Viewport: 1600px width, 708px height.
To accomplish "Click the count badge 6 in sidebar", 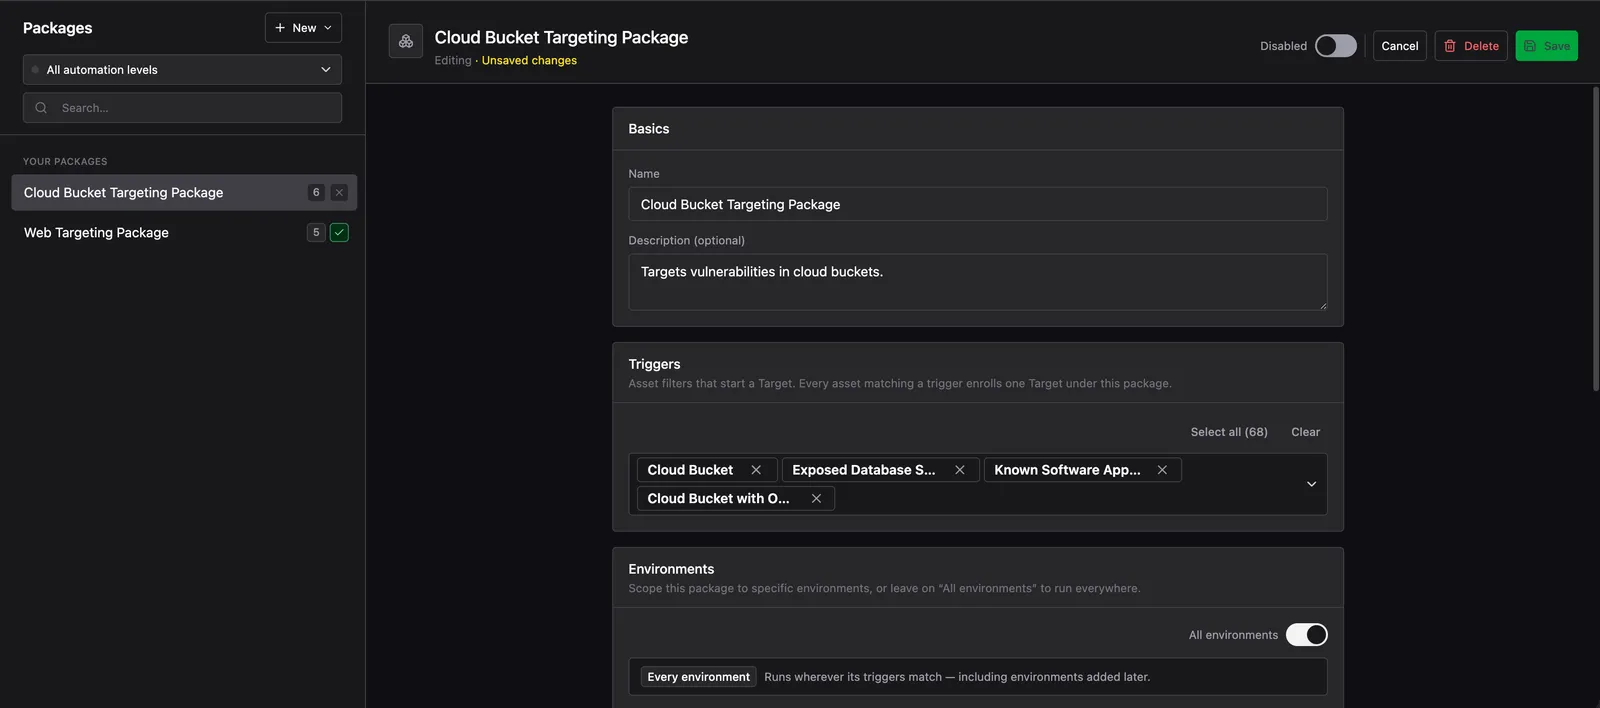I will click(x=316, y=192).
